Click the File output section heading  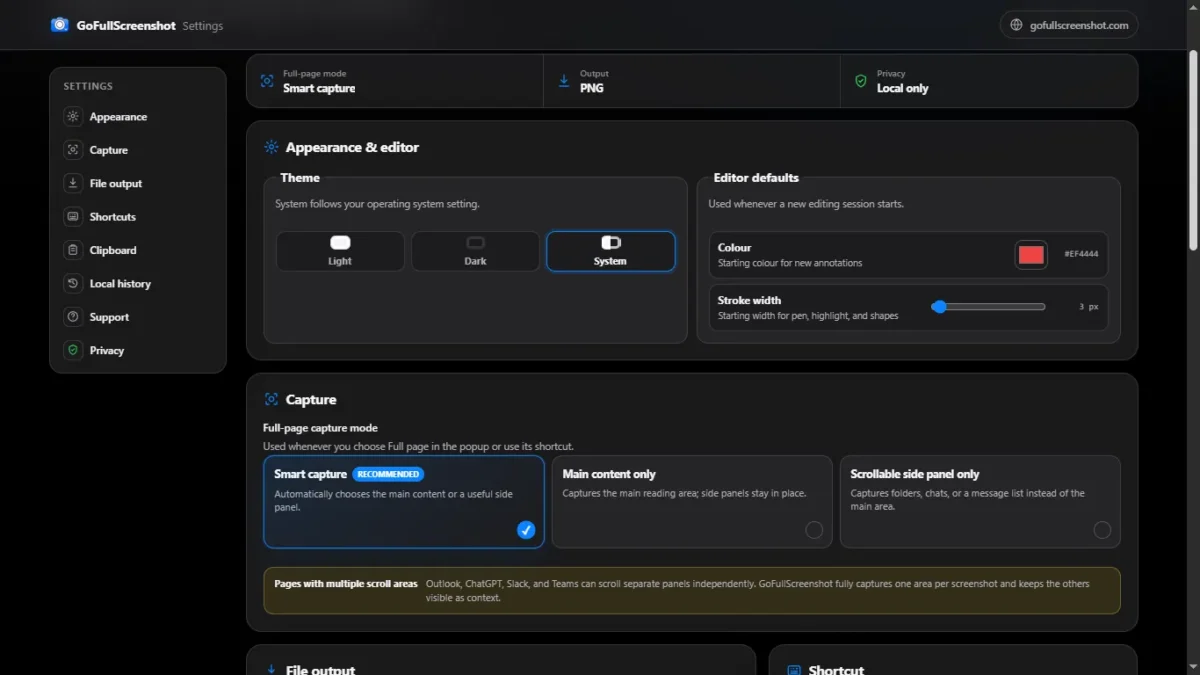[320, 669]
